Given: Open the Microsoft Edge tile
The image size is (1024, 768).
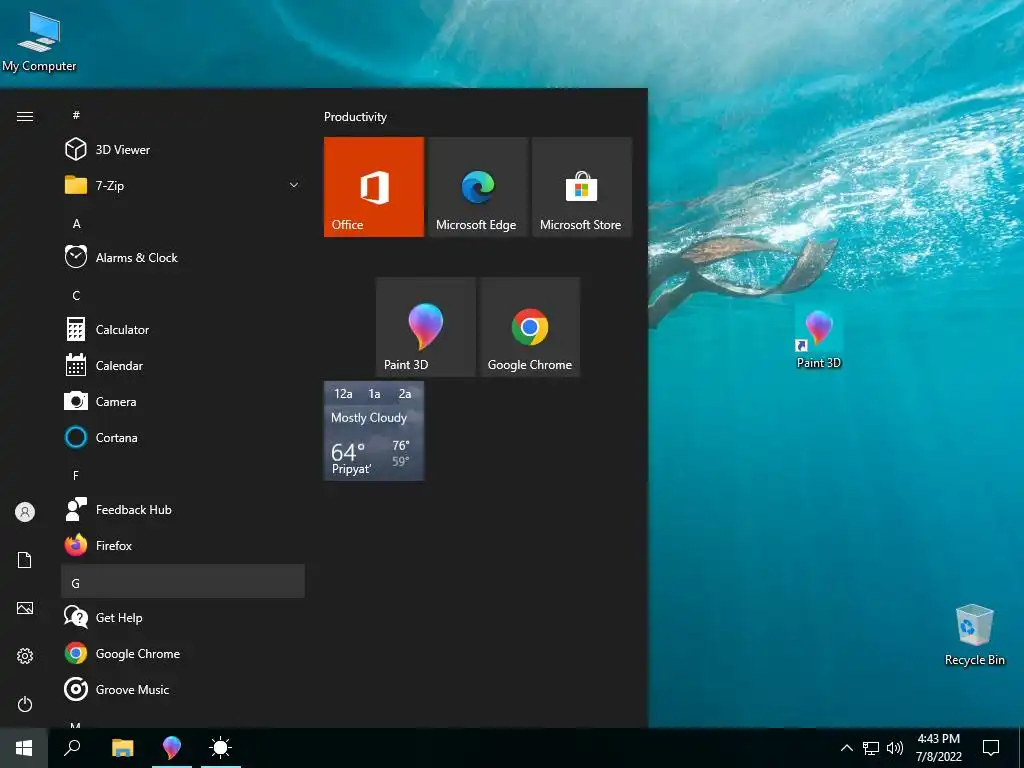Looking at the screenshot, I should tap(477, 187).
